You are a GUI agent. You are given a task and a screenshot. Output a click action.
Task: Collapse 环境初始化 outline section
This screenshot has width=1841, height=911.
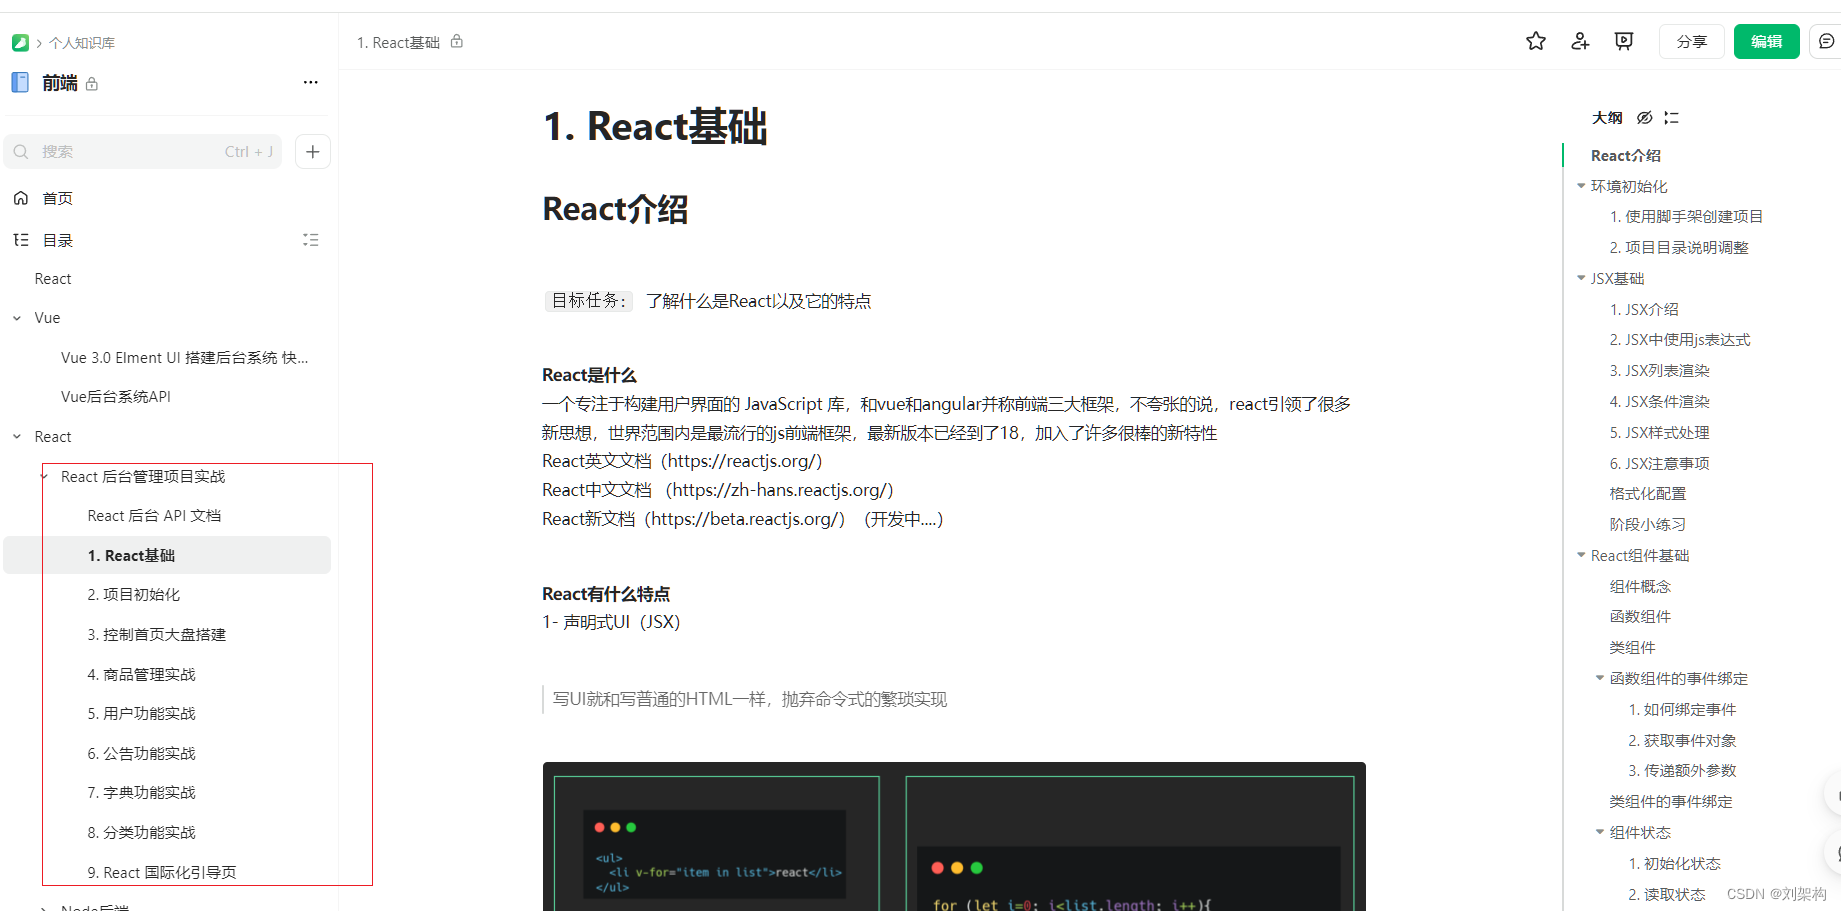[1581, 186]
